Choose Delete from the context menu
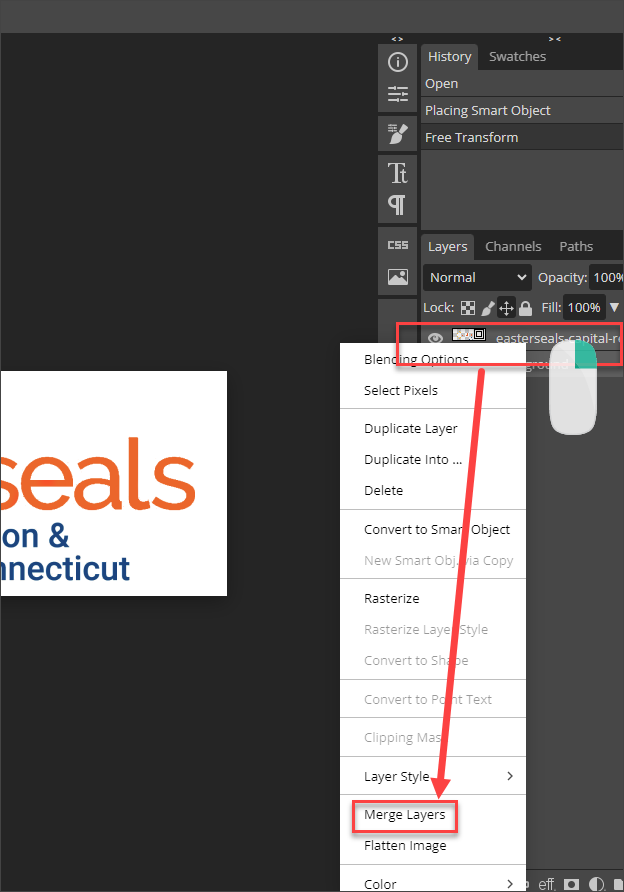624x892 pixels. [383, 490]
